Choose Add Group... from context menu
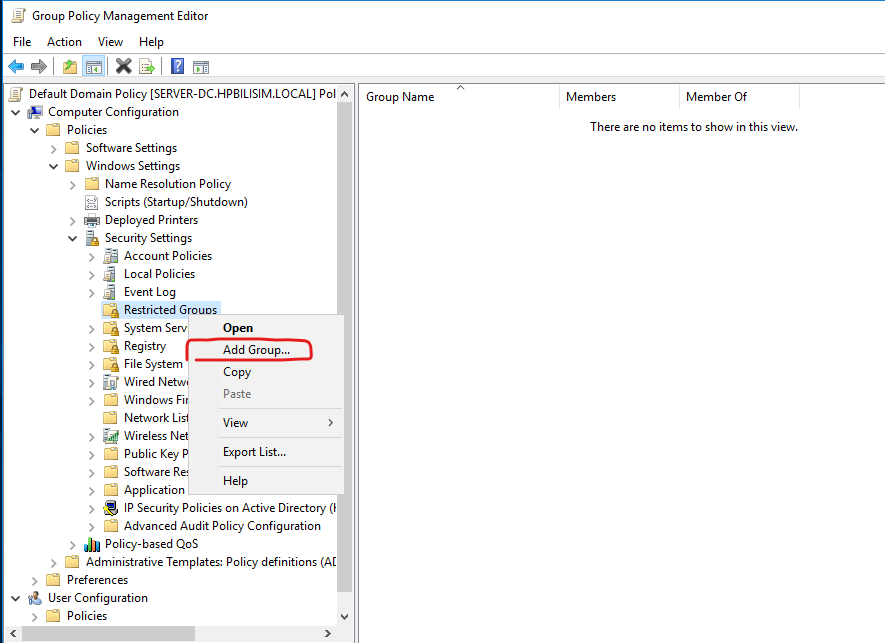 pyautogui.click(x=266, y=350)
